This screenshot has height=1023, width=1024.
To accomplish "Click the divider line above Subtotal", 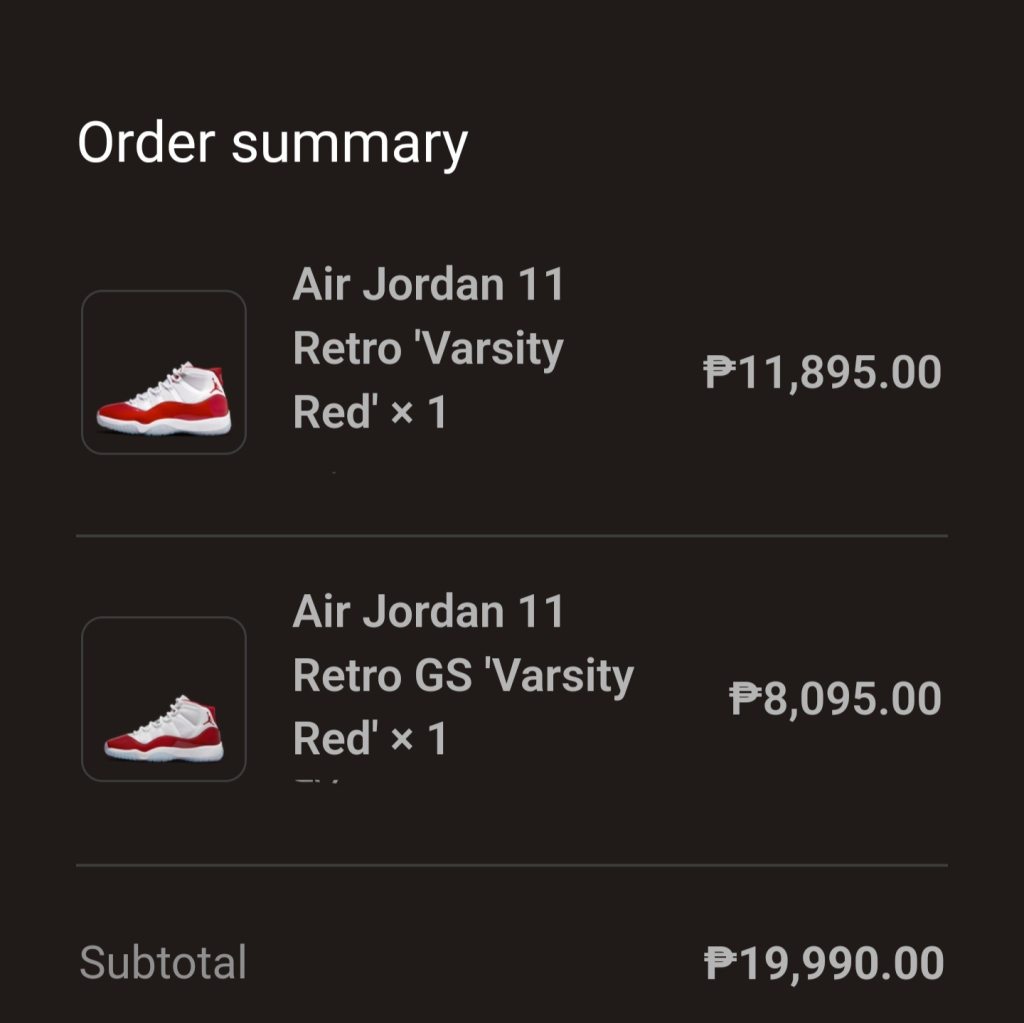I will pyautogui.click(x=512, y=864).
